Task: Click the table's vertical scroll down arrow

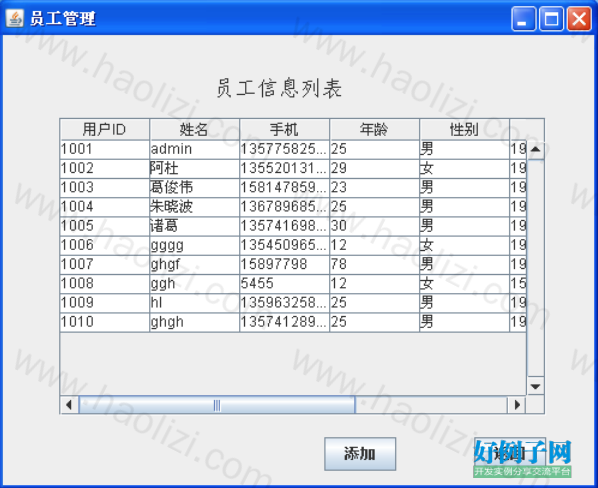Action: [x=535, y=387]
